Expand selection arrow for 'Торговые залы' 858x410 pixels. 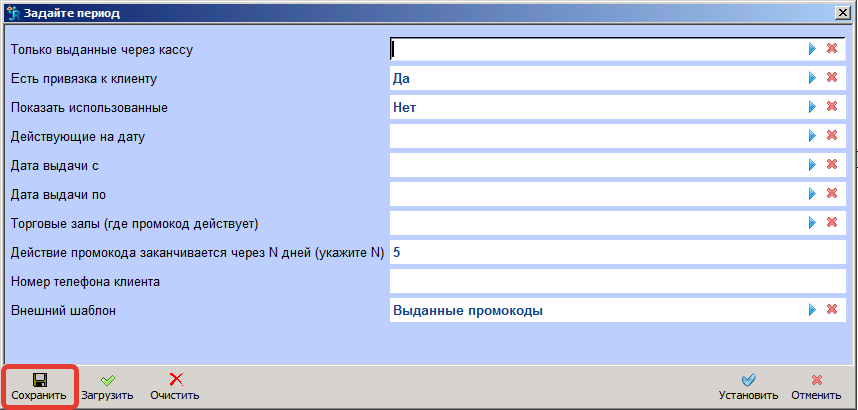pos(812,223)
